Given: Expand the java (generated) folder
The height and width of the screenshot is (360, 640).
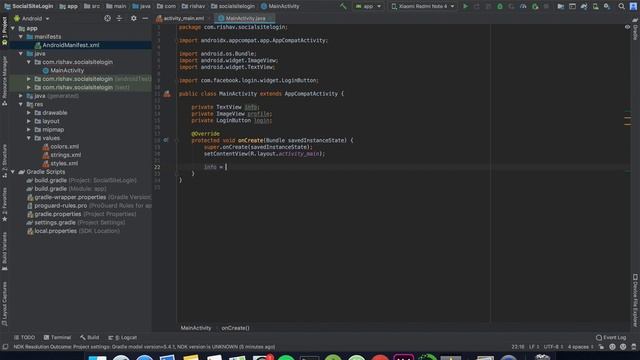Looking at the screenshot, I should (x=21, y=96).
